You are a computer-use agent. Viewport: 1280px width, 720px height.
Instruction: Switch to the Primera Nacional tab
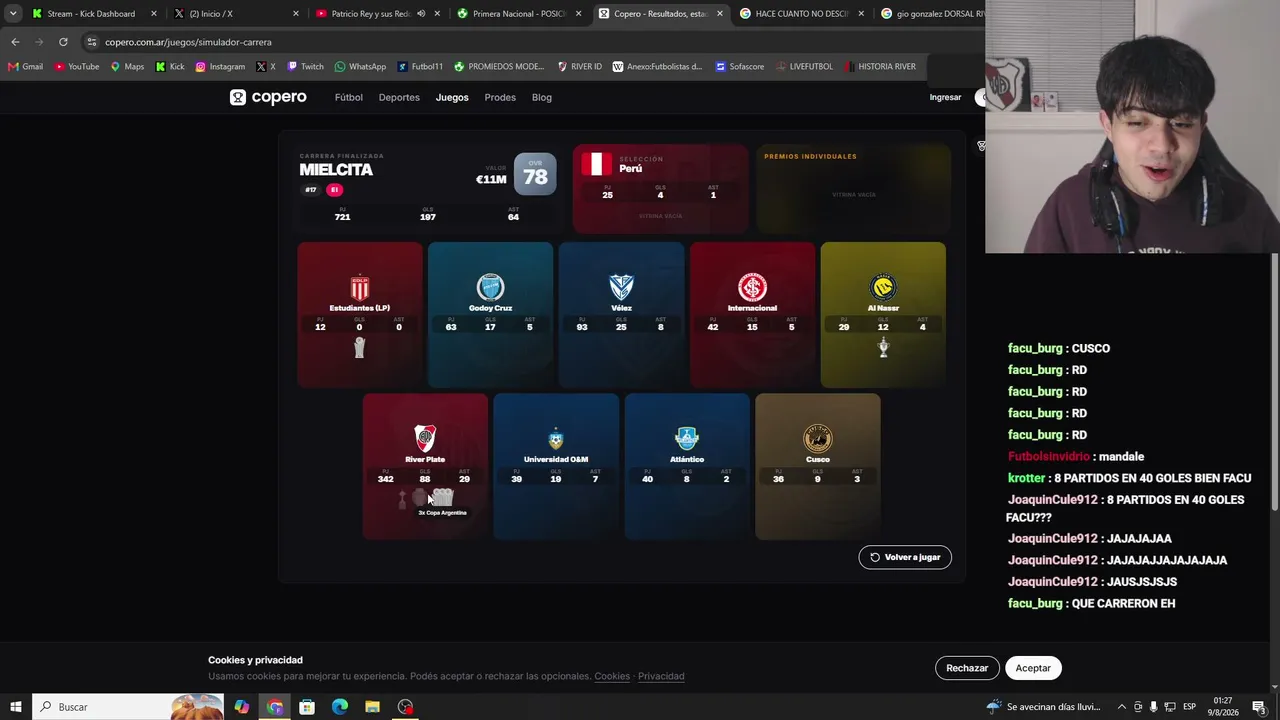click(x=519, y=14)
